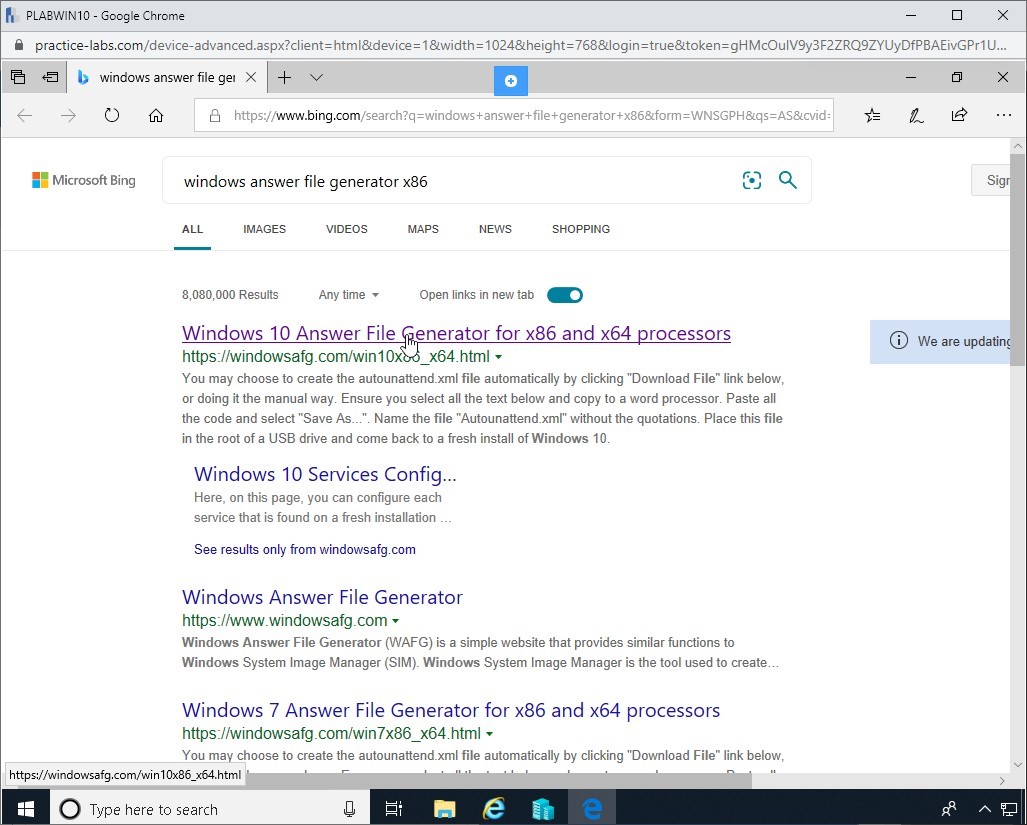The height and width of the screenshot is (825, 1027).
Task: Show hidden system tray icons
Action: [984, 809]
